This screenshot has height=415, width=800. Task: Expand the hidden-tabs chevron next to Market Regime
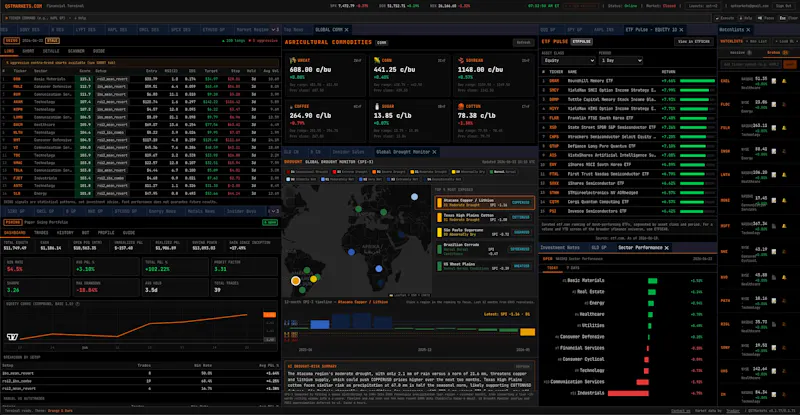pos(274,30)
